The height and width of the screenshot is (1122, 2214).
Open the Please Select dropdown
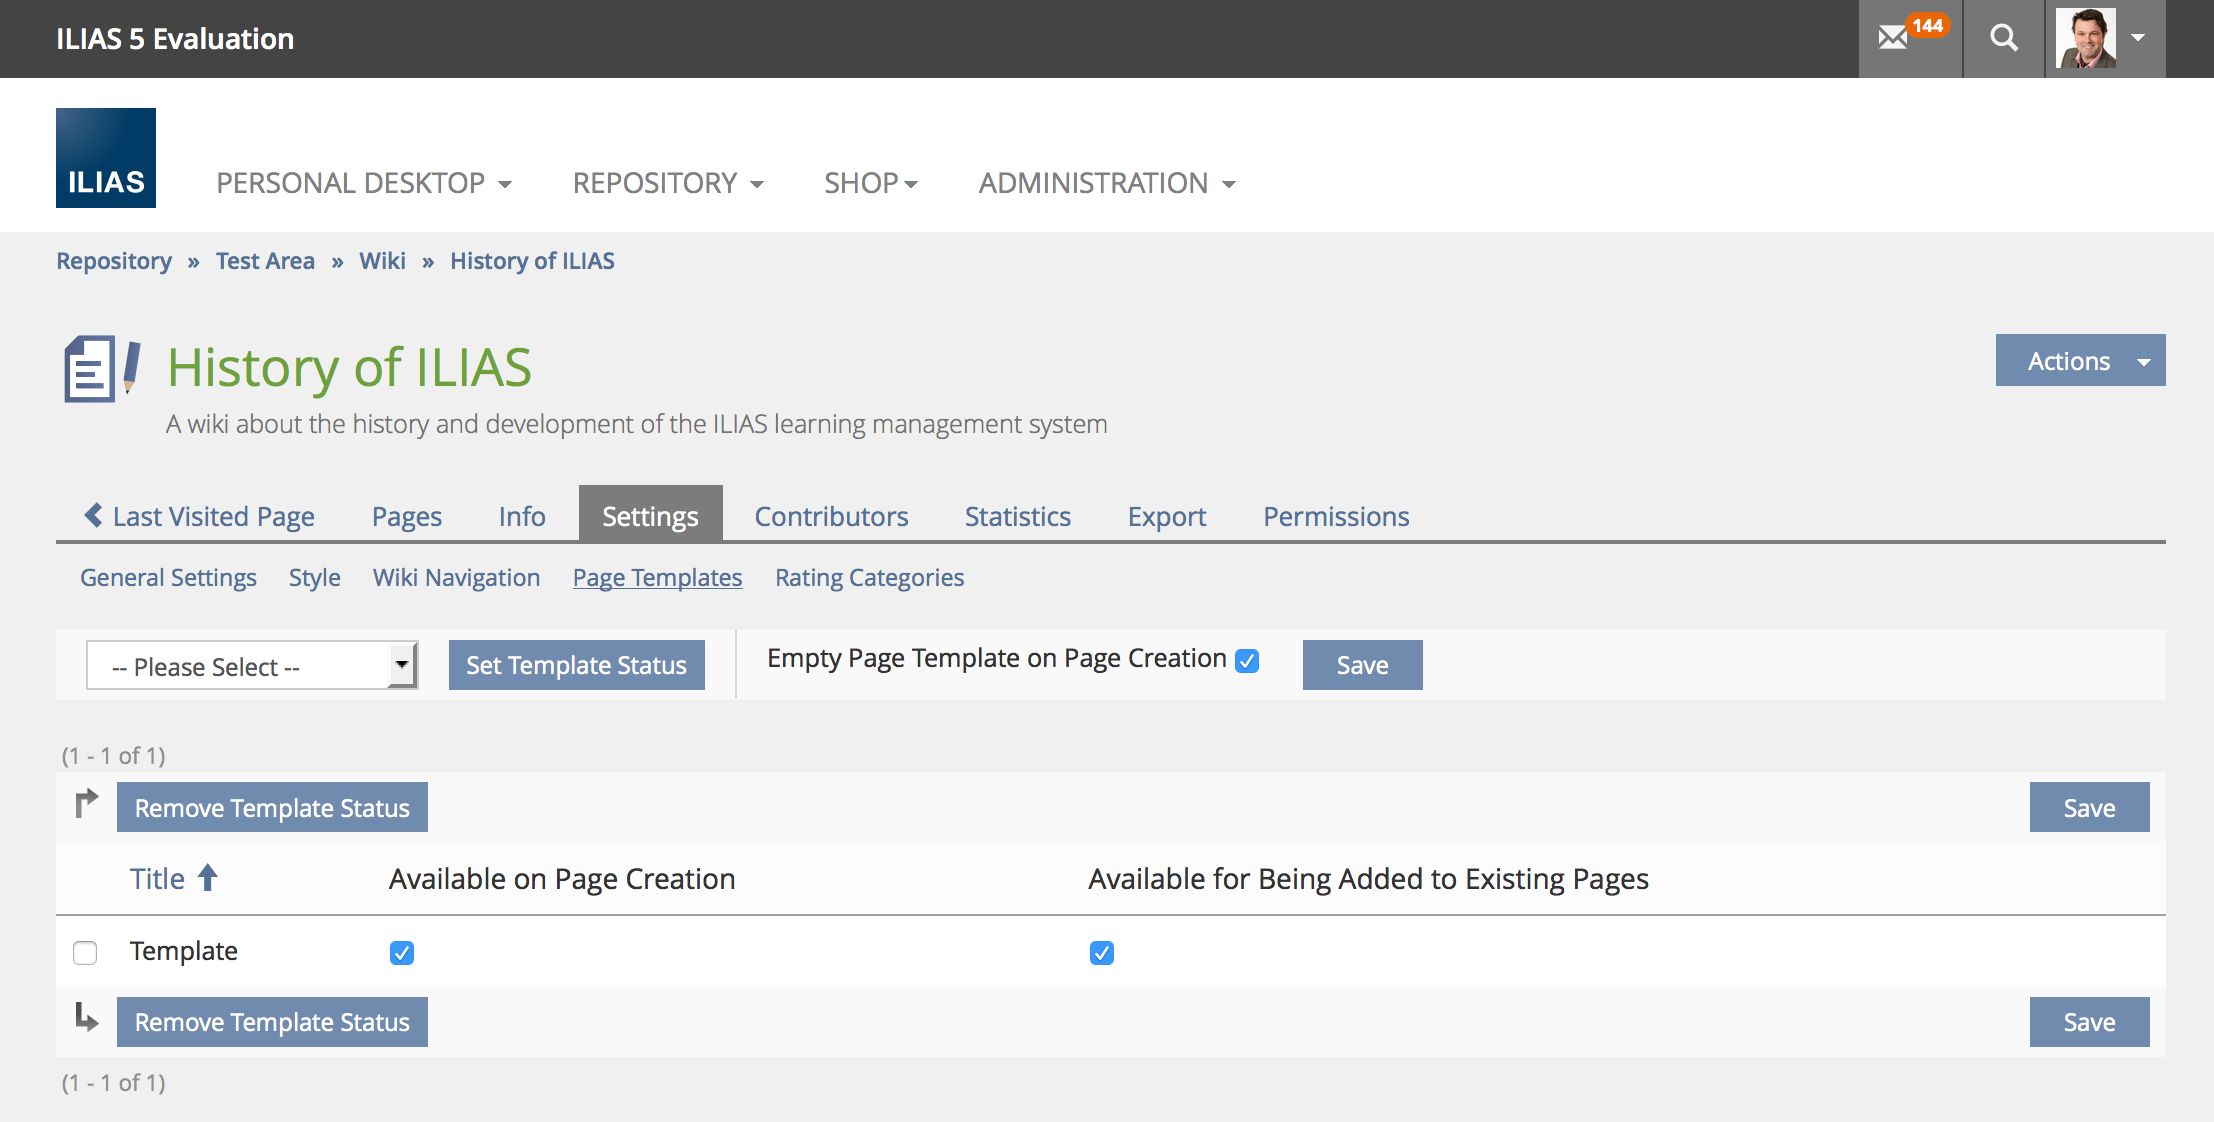pos(252,666)
